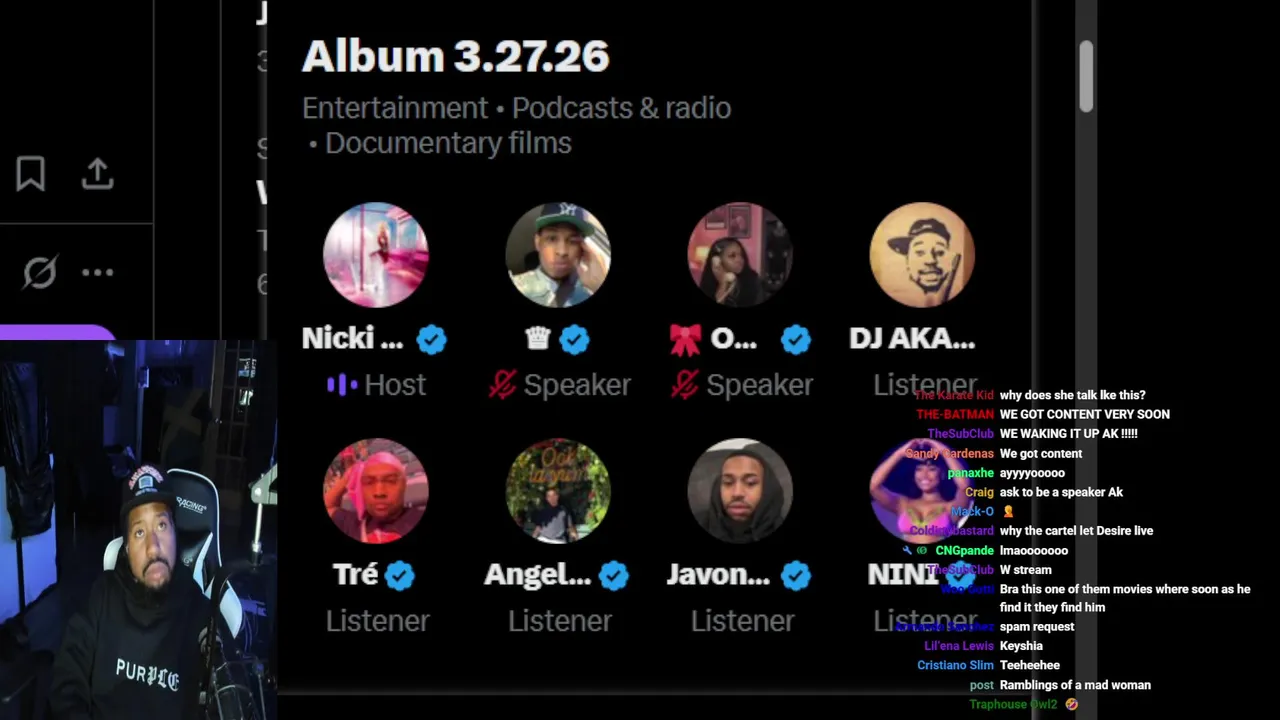Viewport: 1280px width, 720px height.
Task: Select Javon listener profile picture
Action: tap(740, 491)
